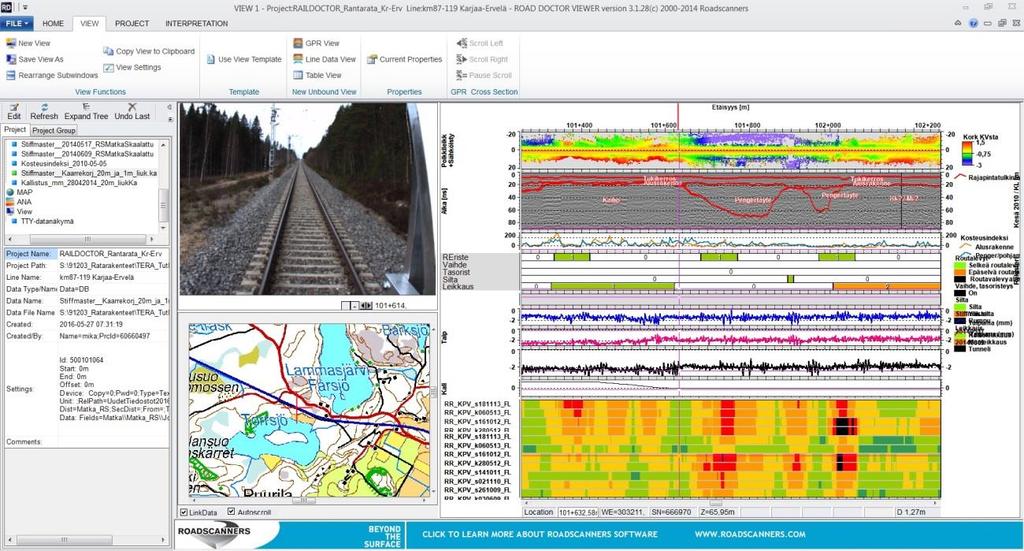This screenshot has width=1024, height=551.
Task: Click the Z=65,95m status bar value
Action: pyautogui.click(x=716, y=512)
